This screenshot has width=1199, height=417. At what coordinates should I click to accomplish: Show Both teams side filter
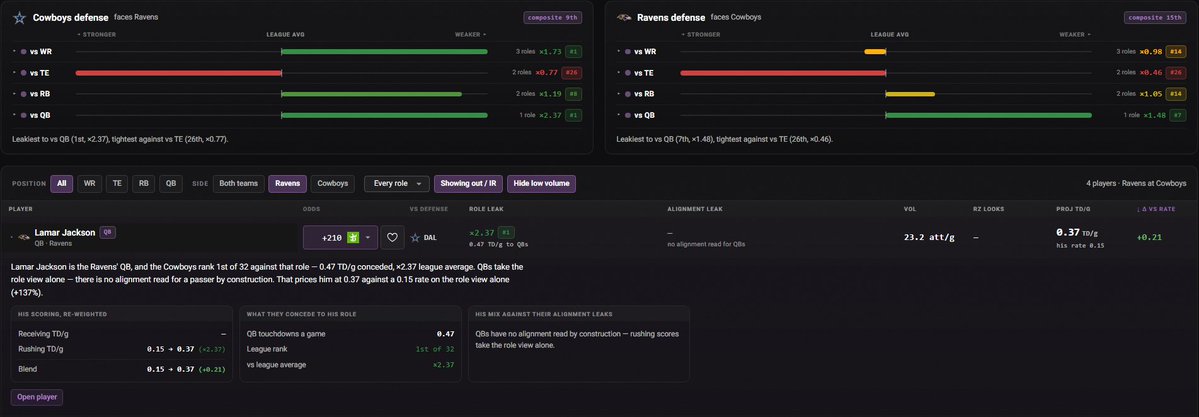(239, 184)
